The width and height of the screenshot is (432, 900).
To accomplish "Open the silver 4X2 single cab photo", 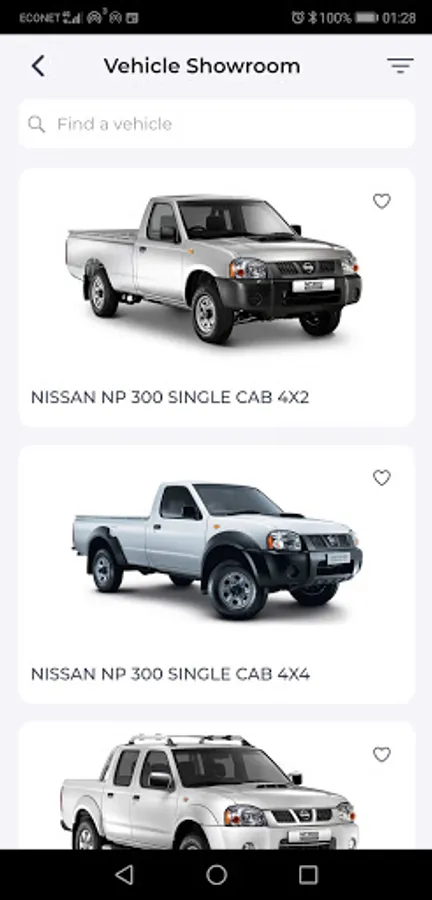I will 213,270.
